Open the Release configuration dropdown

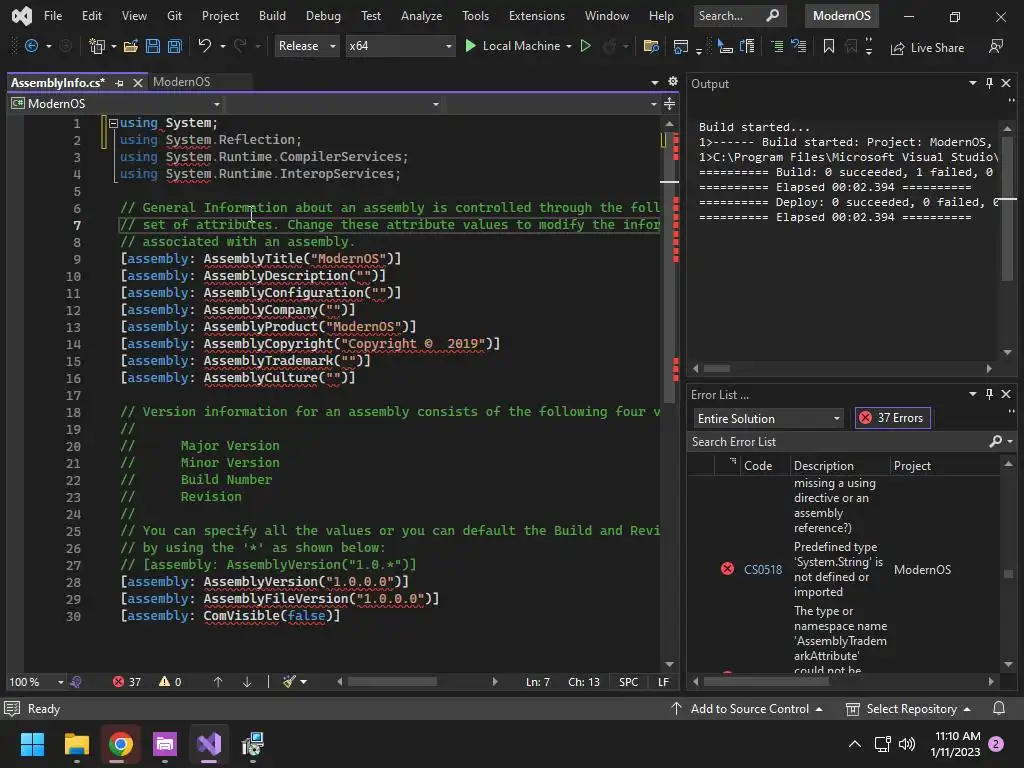(306, 46)
